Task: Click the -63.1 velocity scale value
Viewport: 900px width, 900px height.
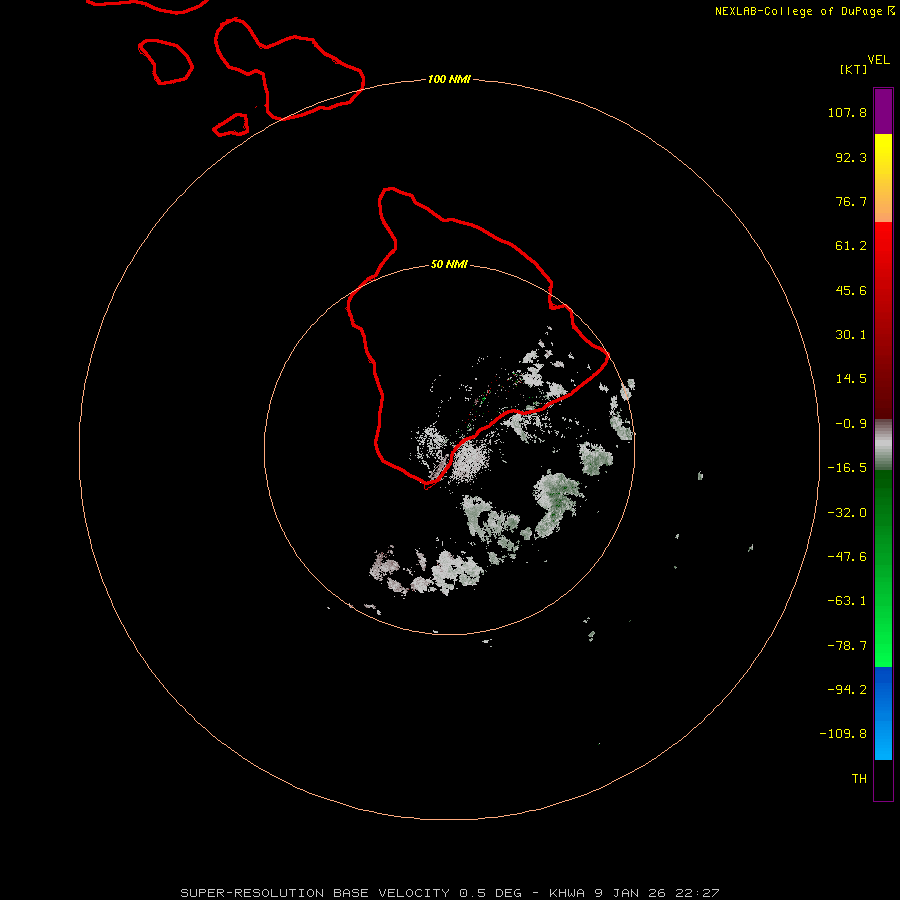Action: coord(847,601)
